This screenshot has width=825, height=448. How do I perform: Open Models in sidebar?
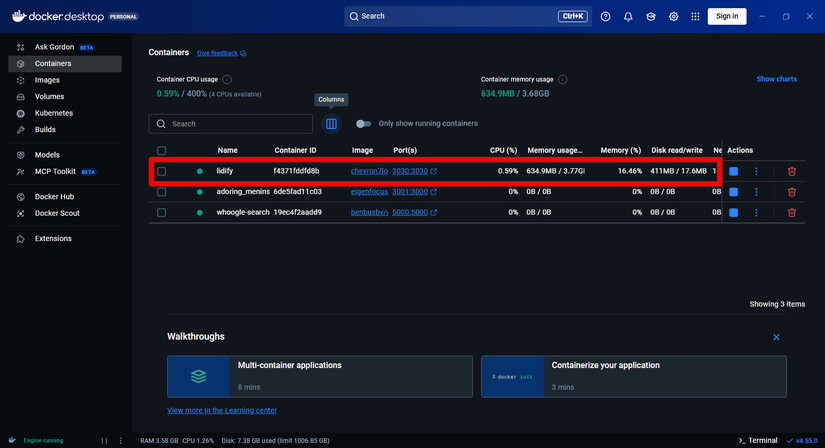[x=65, y=155]
